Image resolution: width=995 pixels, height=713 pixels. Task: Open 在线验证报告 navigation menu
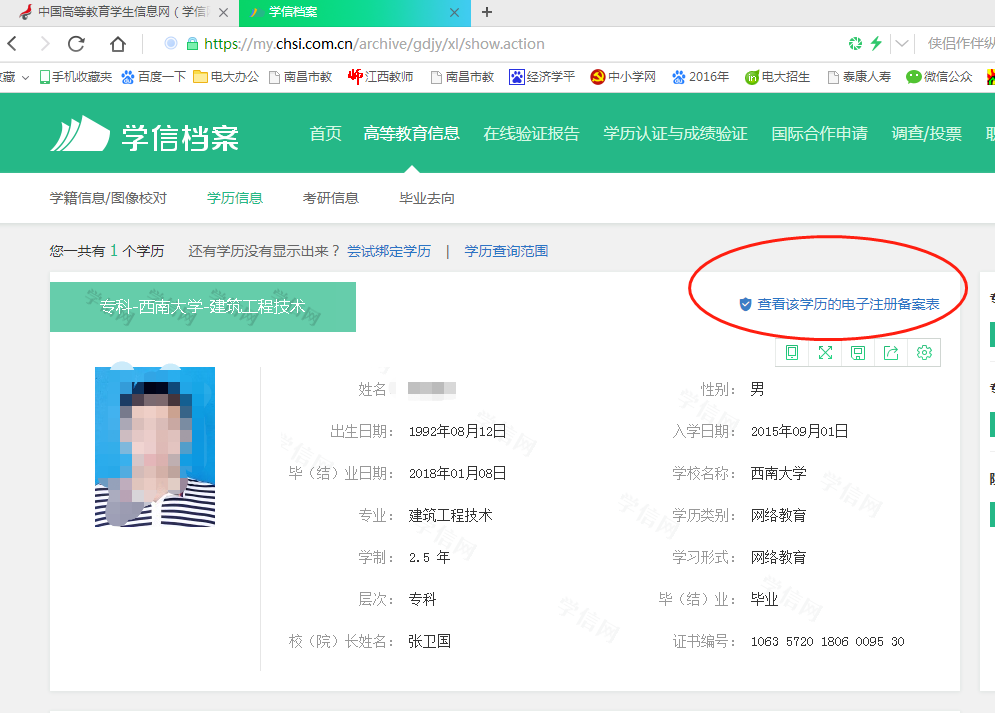[531, 134]
